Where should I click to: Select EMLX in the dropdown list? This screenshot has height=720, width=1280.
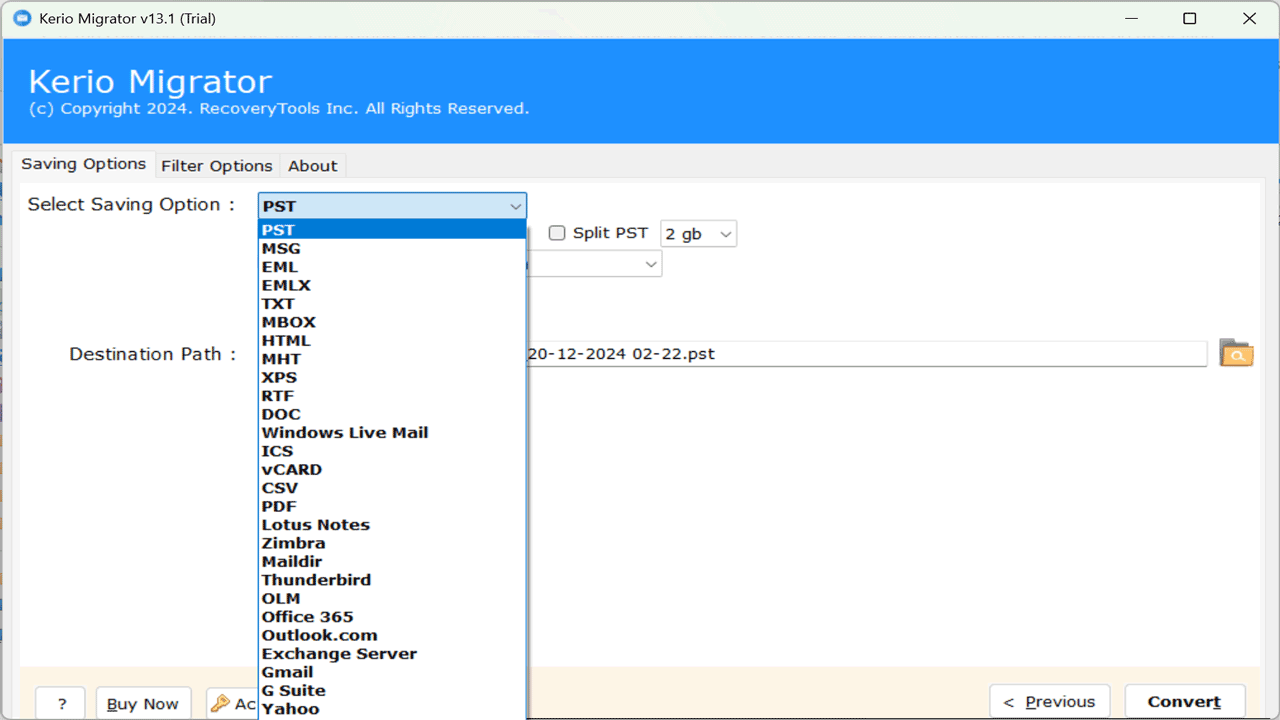[x=392, y=285]
